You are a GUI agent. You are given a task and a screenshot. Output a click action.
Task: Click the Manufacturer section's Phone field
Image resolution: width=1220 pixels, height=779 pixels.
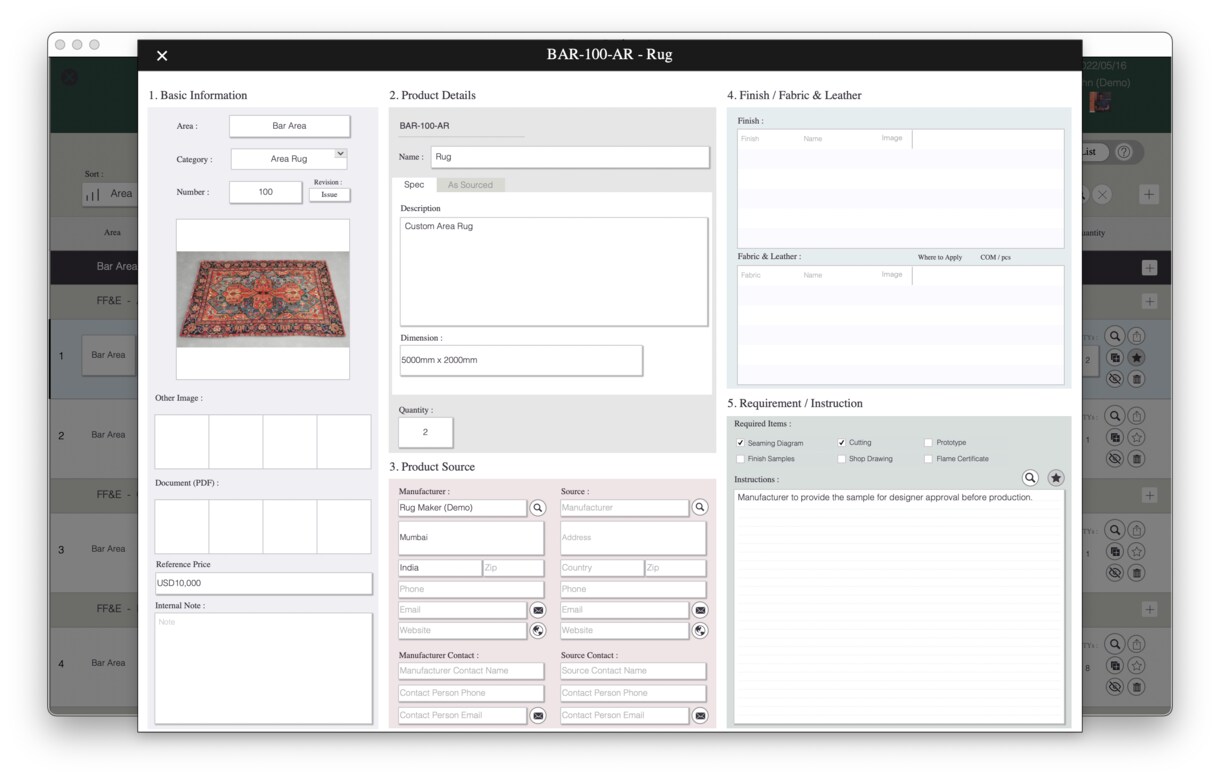coord(471,589)
